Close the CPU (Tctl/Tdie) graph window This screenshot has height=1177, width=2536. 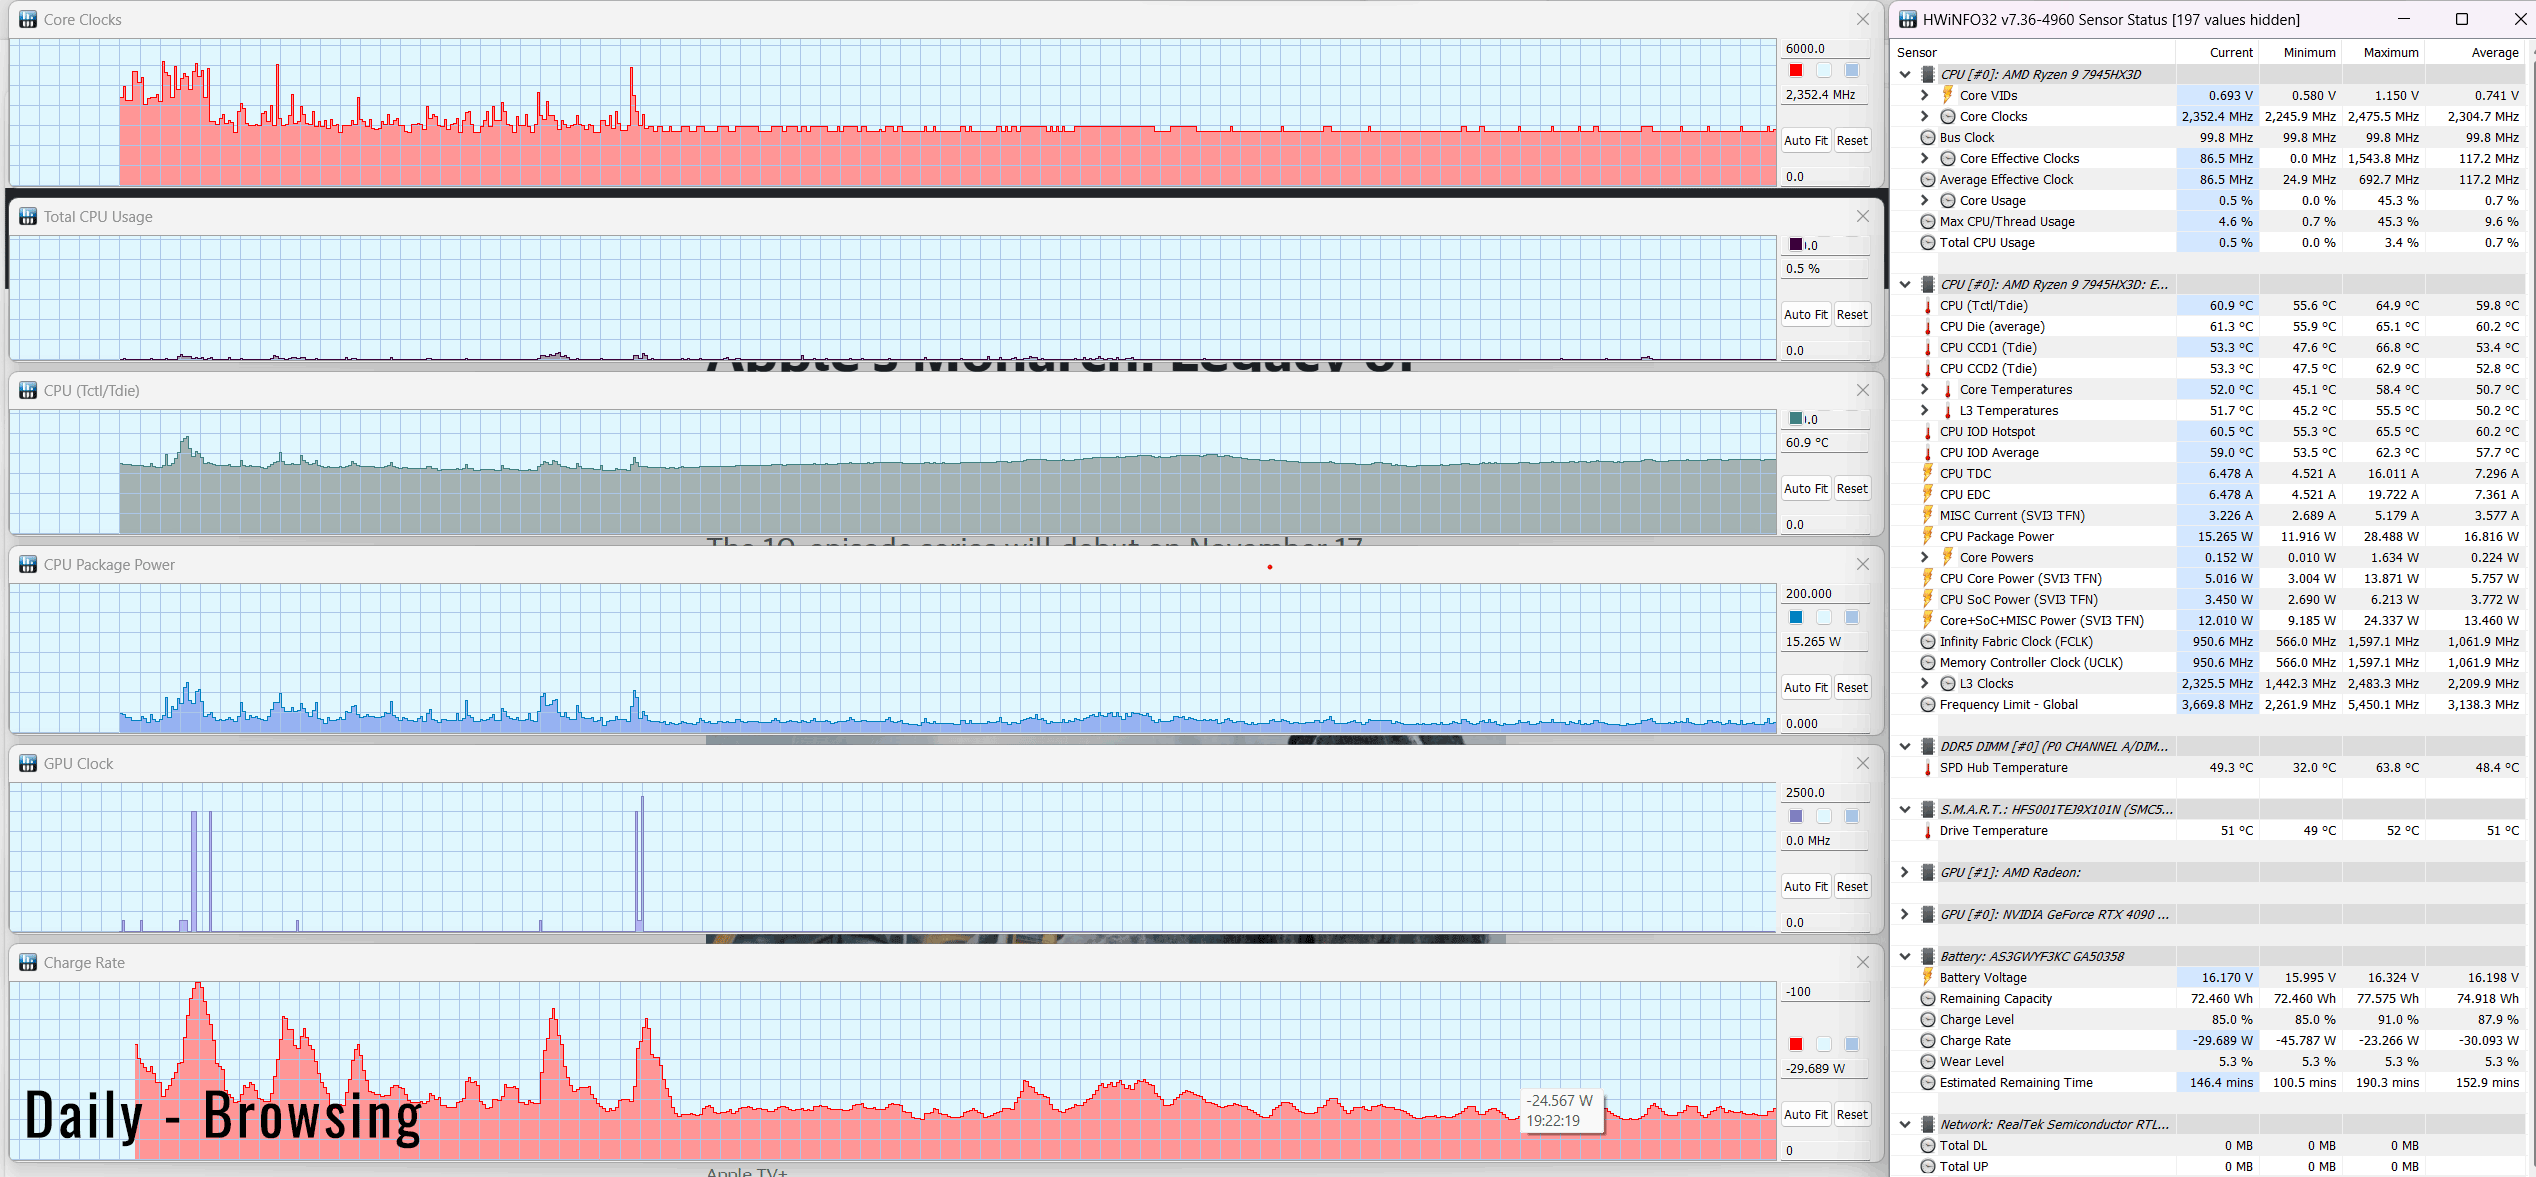point(1862,391)
